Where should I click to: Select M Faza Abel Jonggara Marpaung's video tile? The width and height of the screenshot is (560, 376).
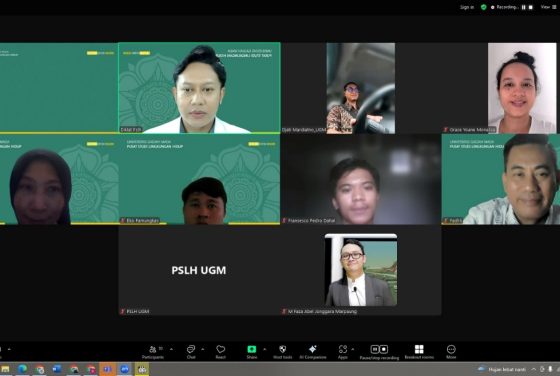pos(361,270)
